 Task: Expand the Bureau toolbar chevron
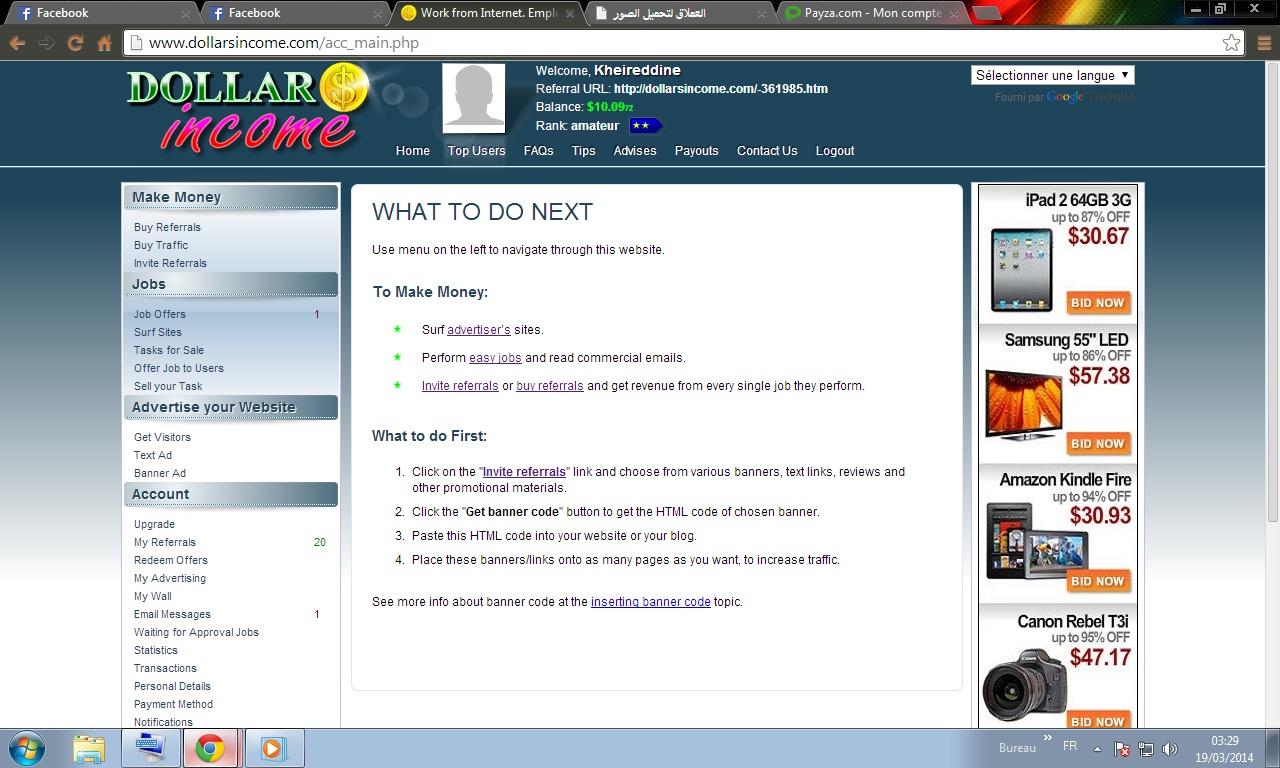1049,739
